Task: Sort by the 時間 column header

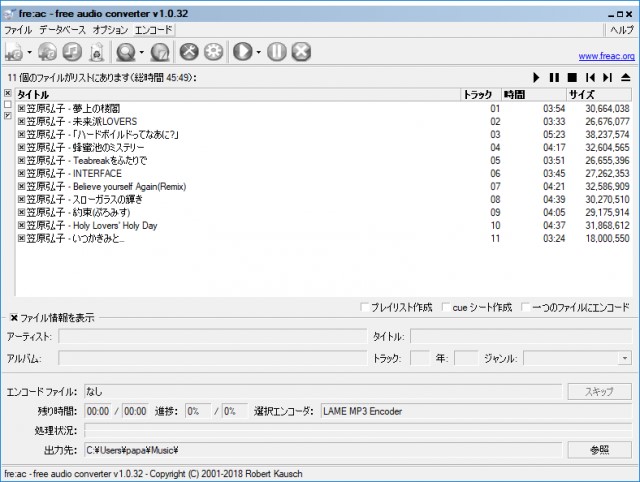Action: (x=534, y=95)
